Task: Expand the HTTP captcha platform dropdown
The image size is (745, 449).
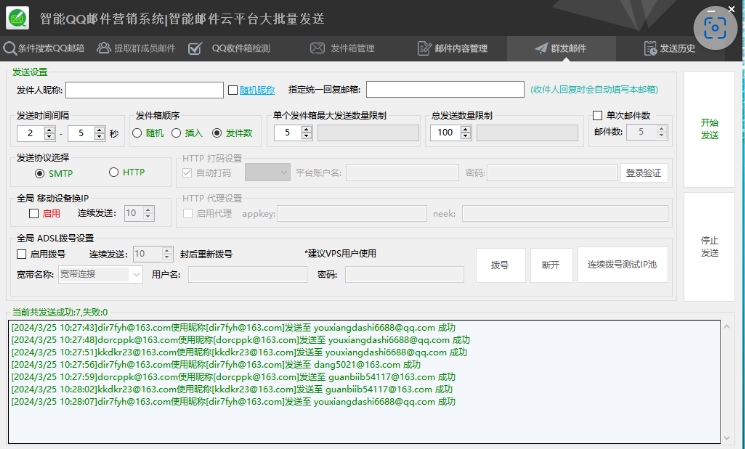Action: [x=284, y=172]
